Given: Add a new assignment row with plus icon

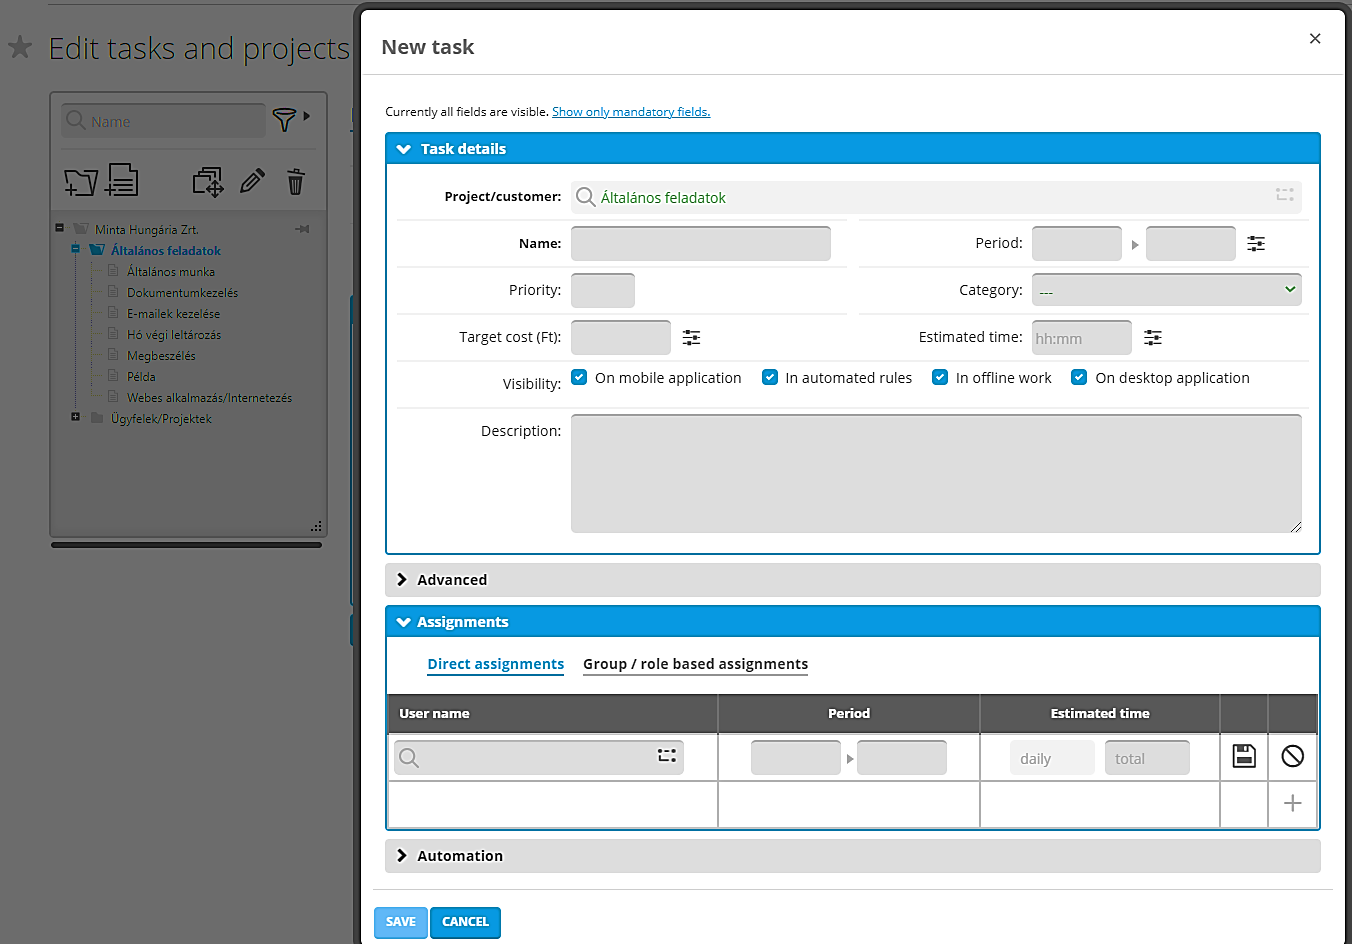Looking at the screenshot, I should click(1292, 803).
